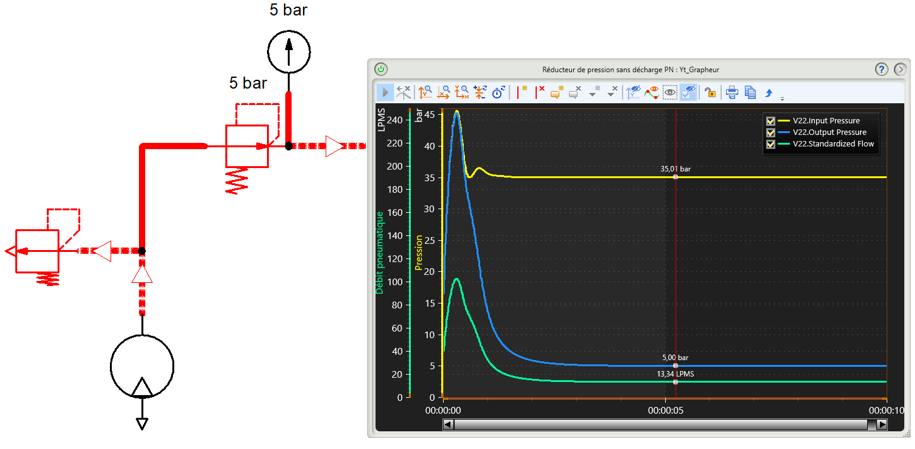
Task: Toggle the curve visibility icon with red eye
Action: tap(651, 92)
